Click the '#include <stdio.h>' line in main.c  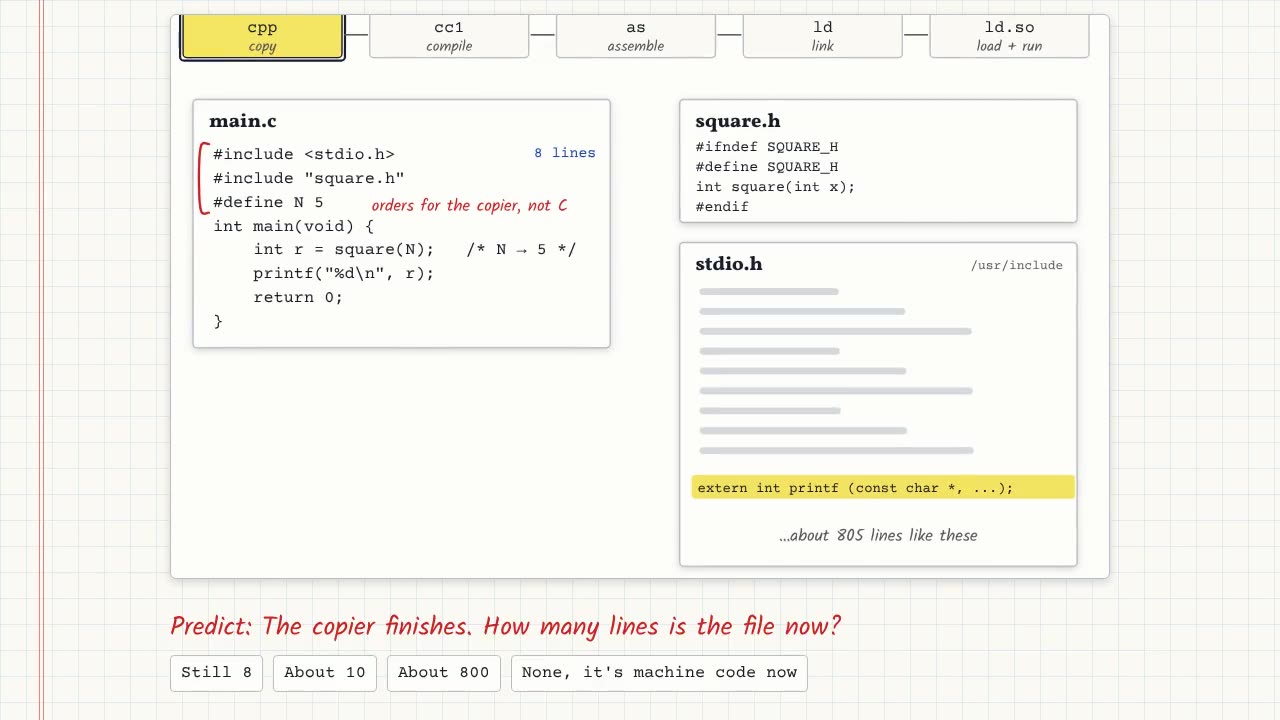[304, 154]
